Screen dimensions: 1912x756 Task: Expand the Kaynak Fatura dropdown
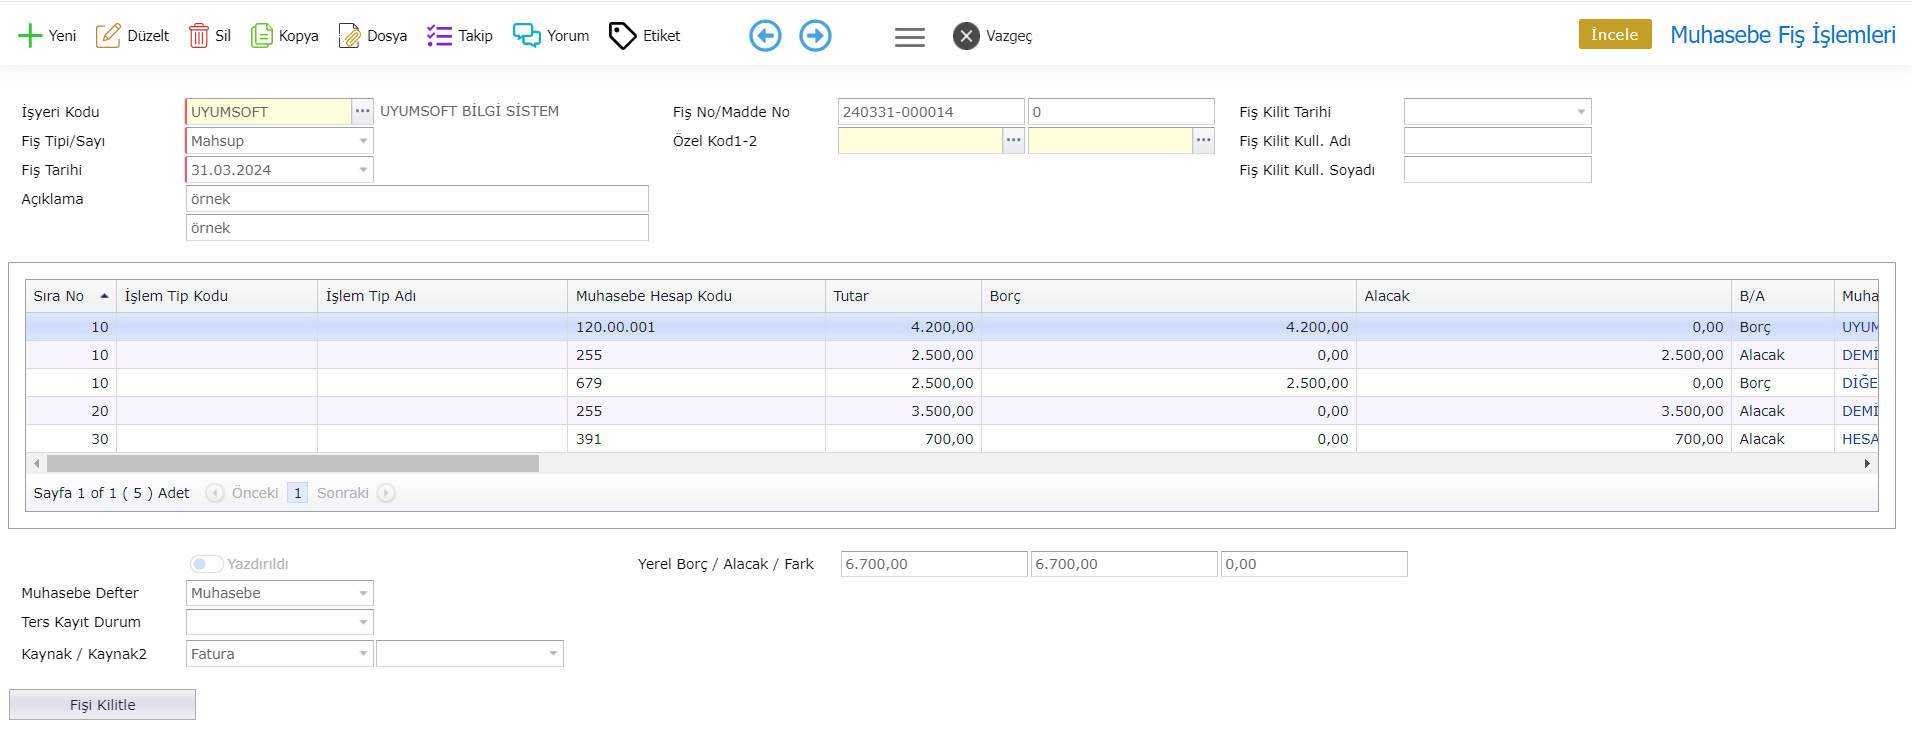point(363,654)
